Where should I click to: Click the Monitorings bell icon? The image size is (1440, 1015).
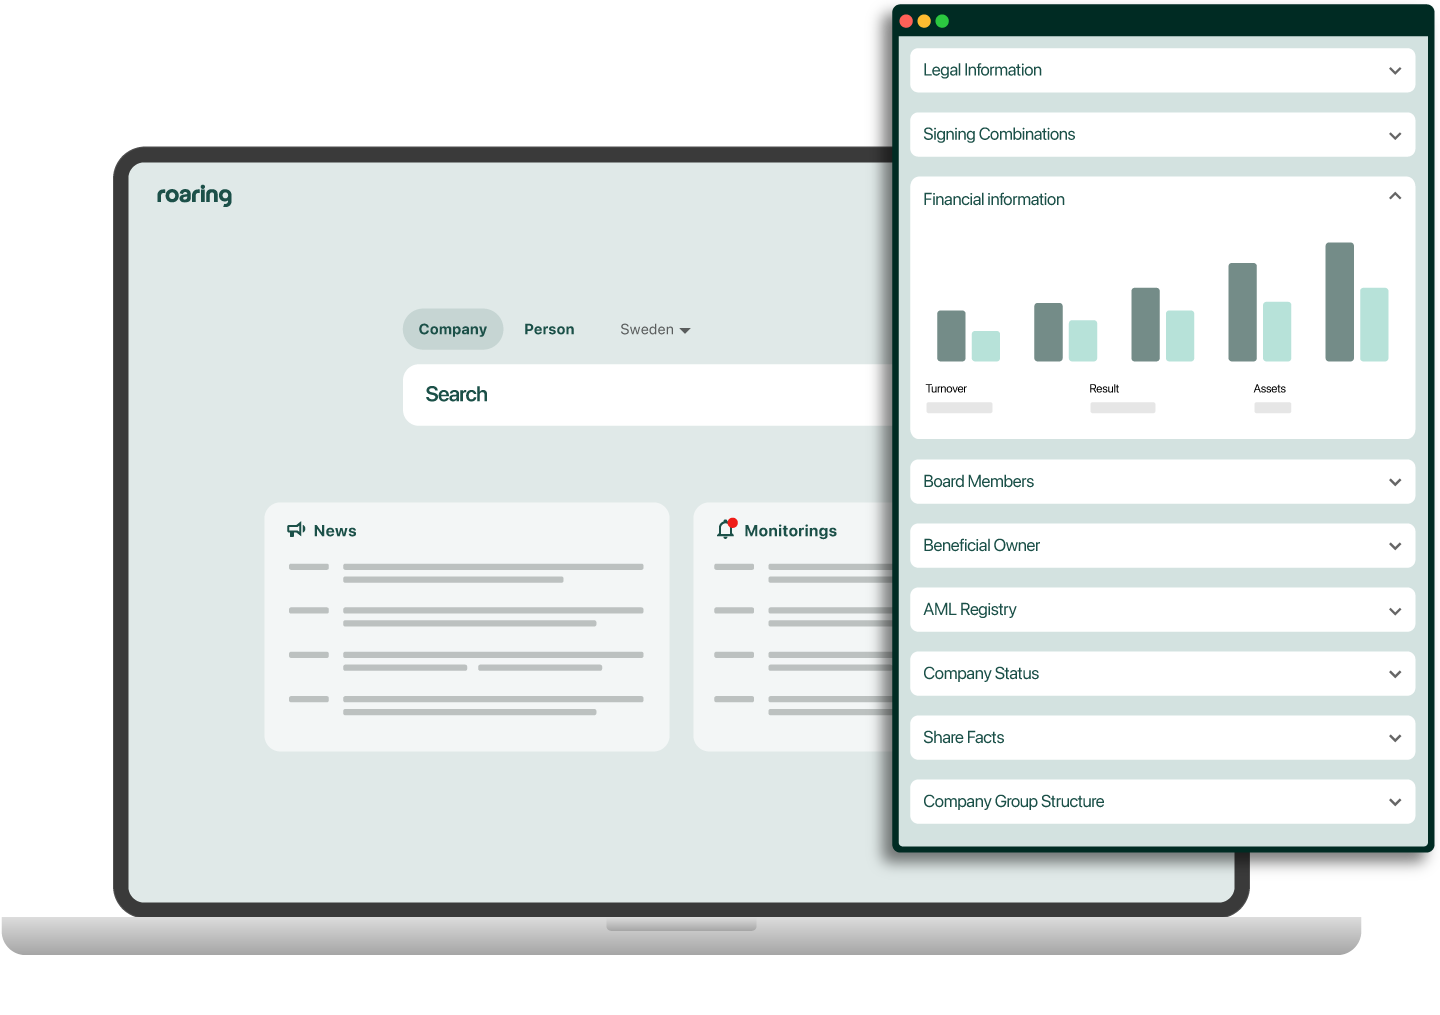pyautogui.click(x=725, y=529)
